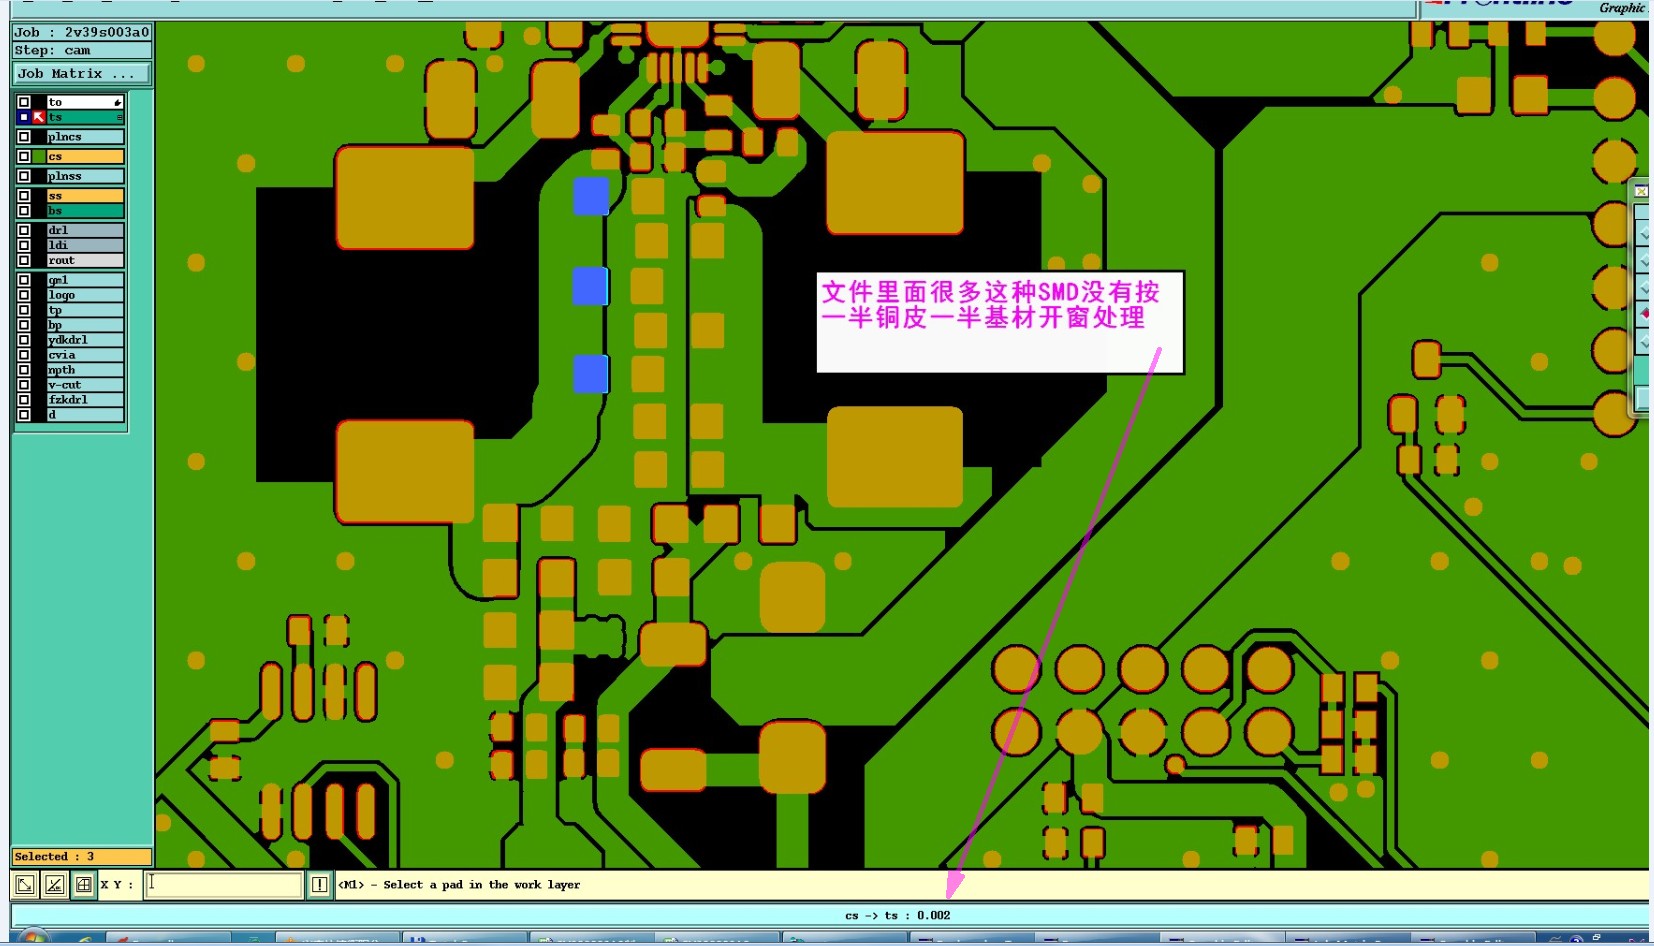Click the middle blue selected pad
The width and height of the screenshot is (1654, 946).
tap(590, 286)
